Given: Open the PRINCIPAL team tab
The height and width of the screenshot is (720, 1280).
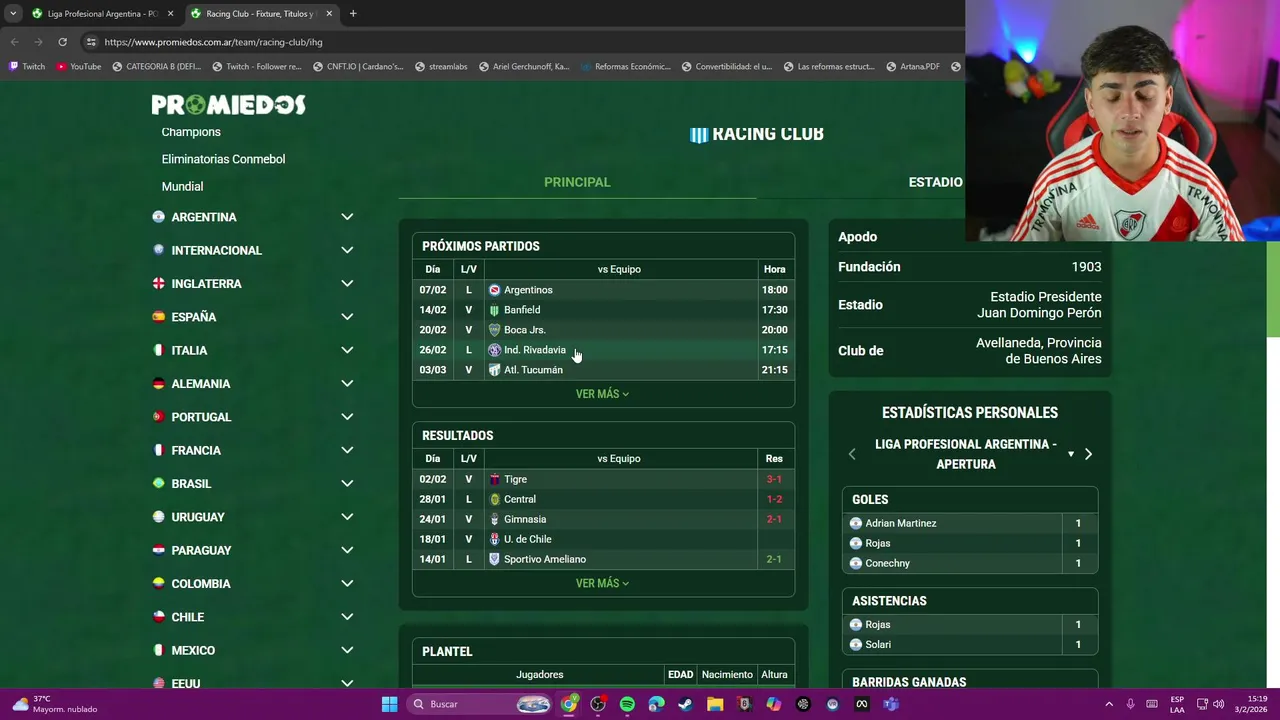Looking at the screenshot, I should point(577,182).
